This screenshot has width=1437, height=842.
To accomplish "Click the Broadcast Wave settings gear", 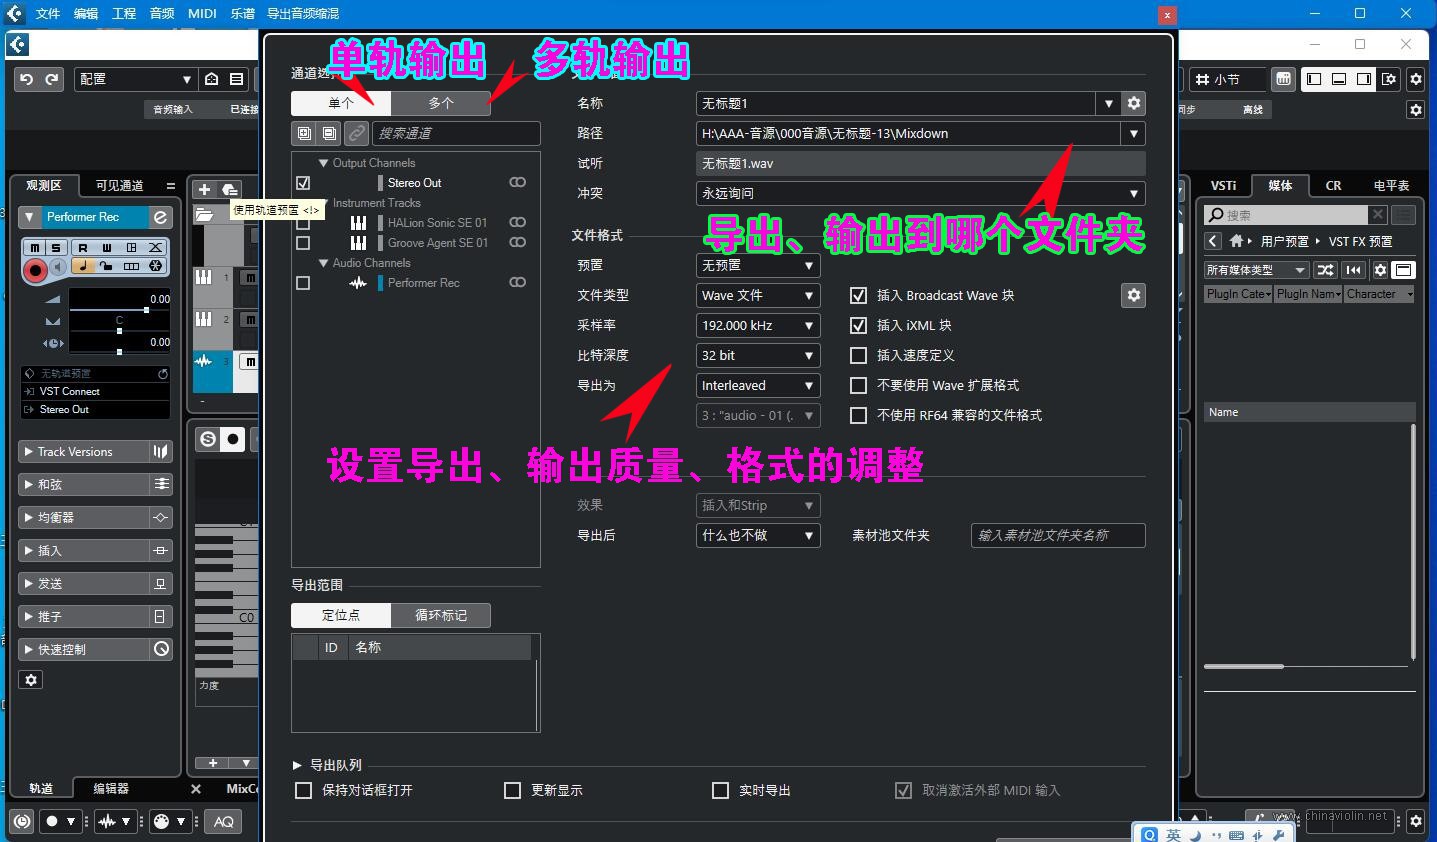I will (x=1134, y=295).
